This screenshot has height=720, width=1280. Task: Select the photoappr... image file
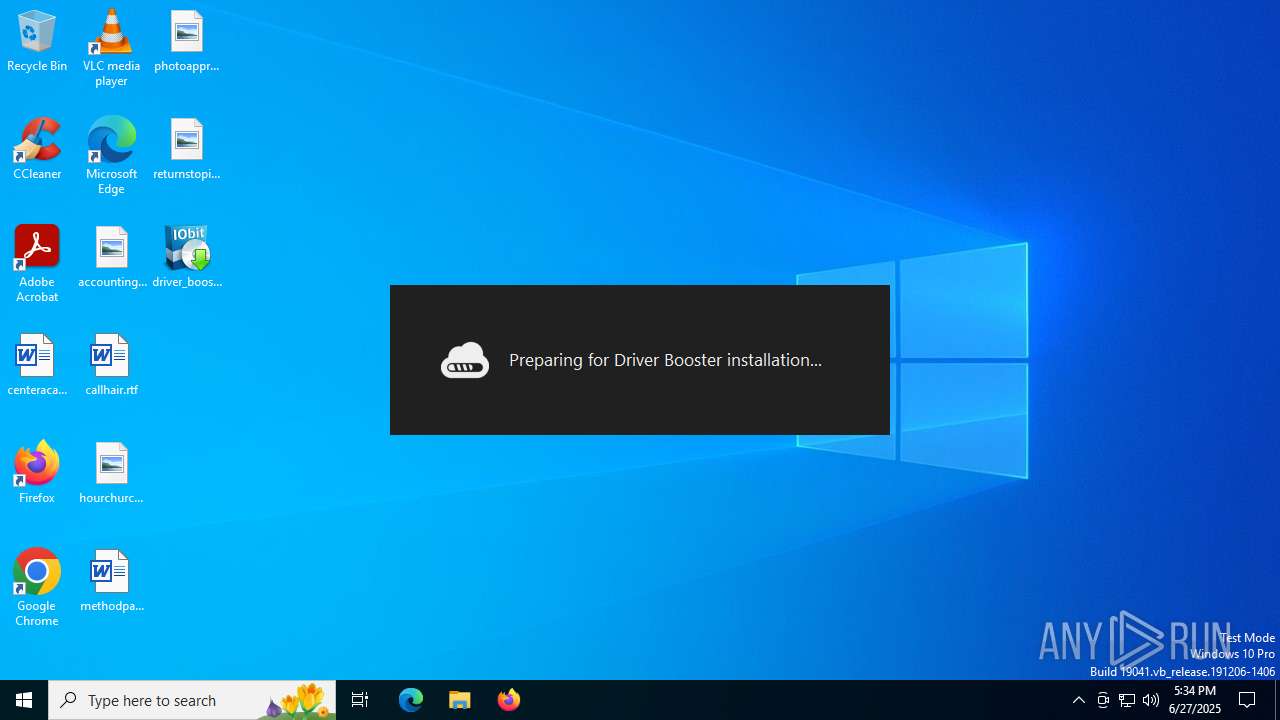(187, 42)
